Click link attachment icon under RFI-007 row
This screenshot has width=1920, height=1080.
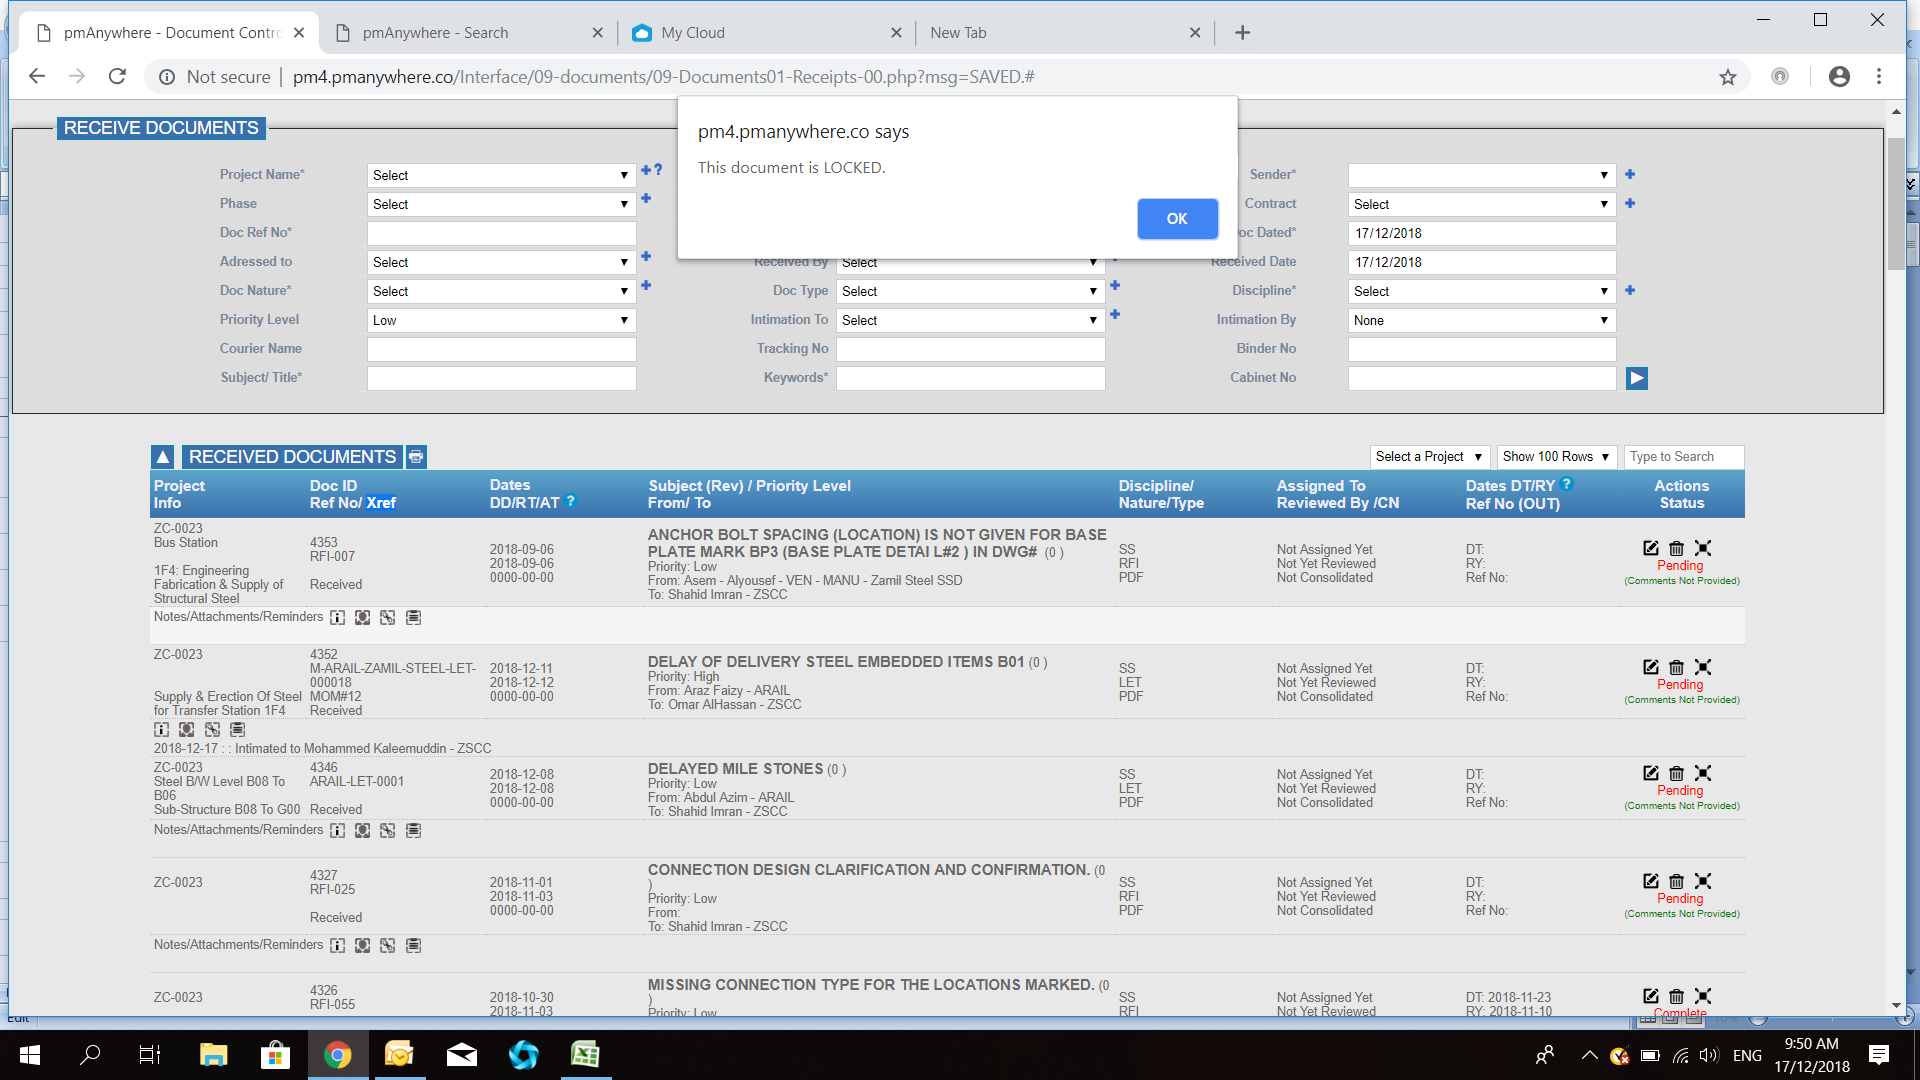[x=388, y=618]
